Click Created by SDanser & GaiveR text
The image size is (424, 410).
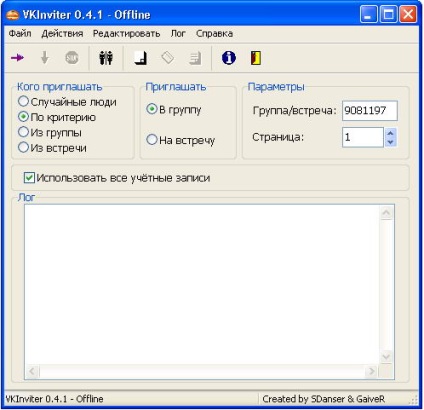tap(323, 399)
